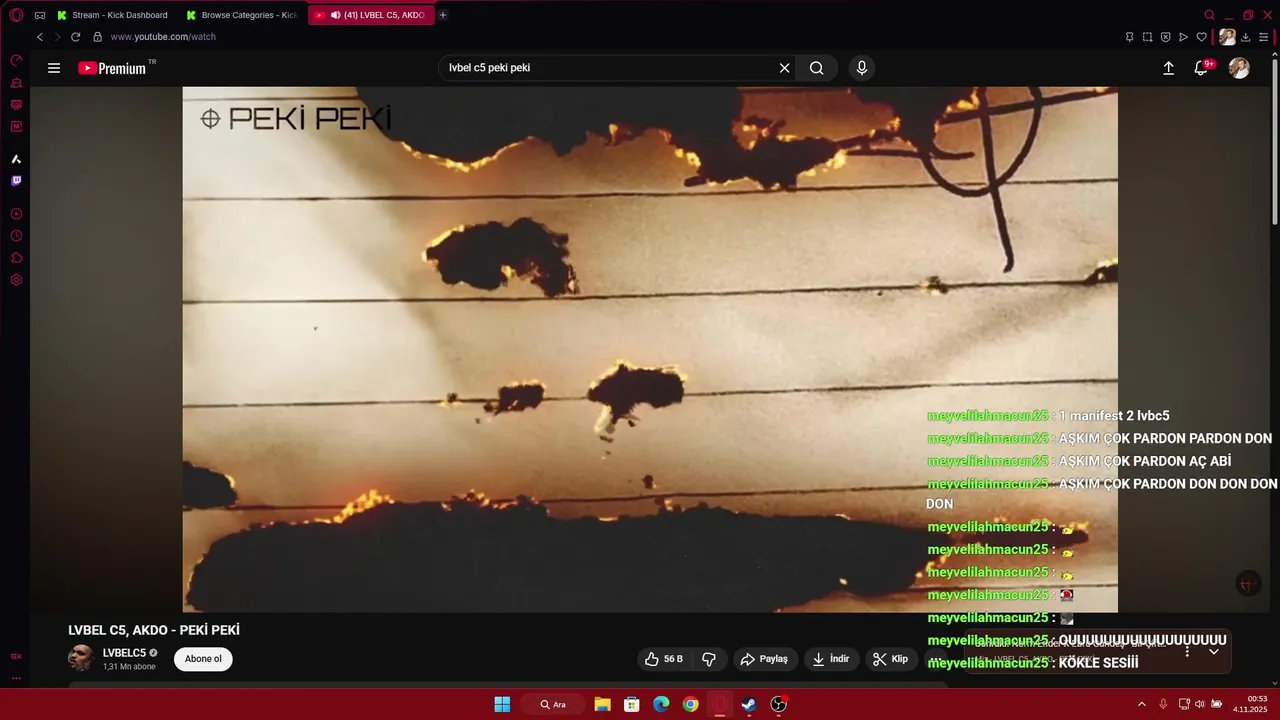Open a new browser tab

pyautogui.click(x=443, y=15)
